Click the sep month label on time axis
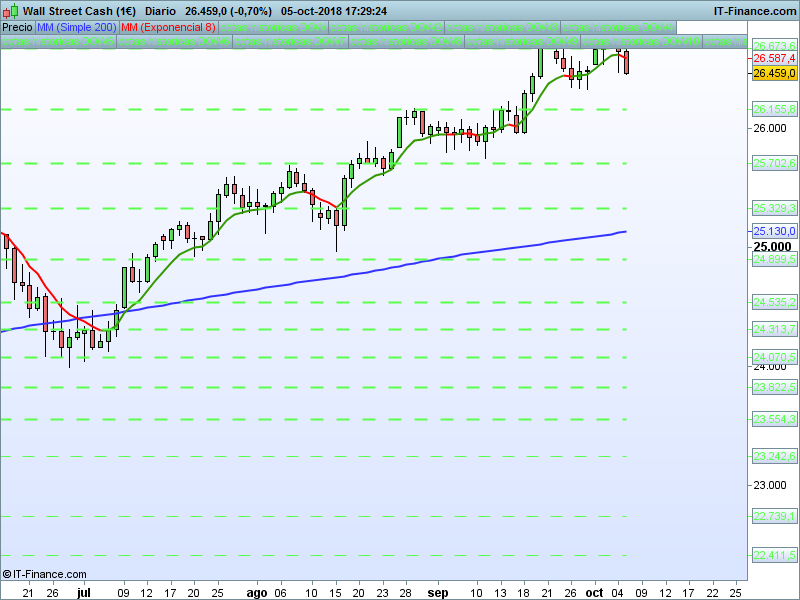The height and width of the screenshot is (600, 800). coord(438,593)
